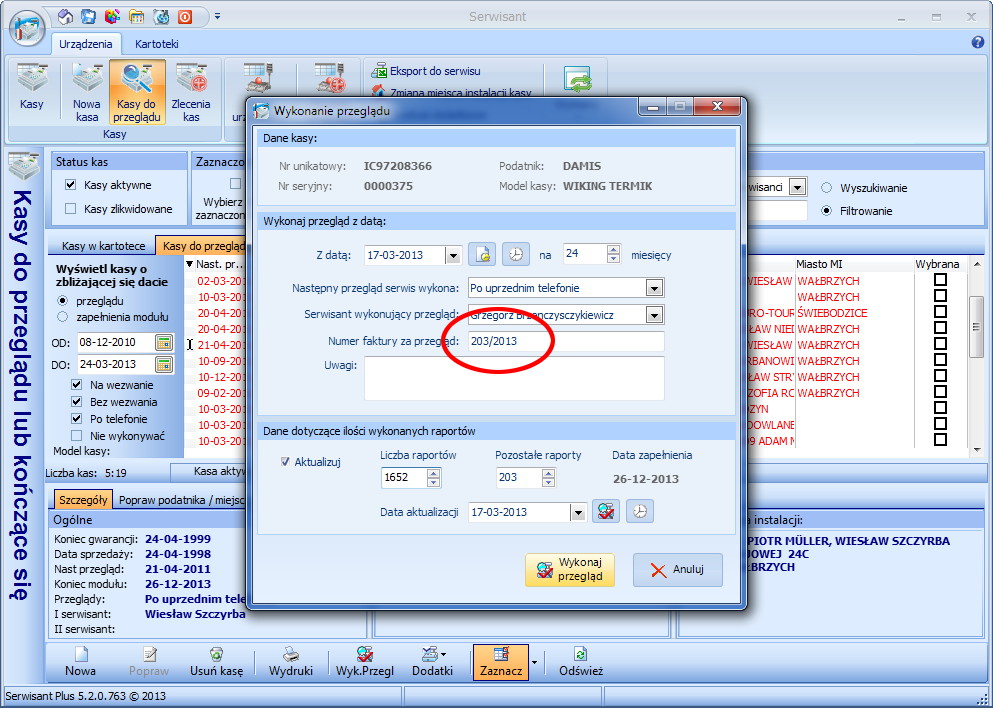Check Wybrana box in first WAŁBRZYCH row
Image resolution: width=993 pixels, height=708 pixels.
940,281
